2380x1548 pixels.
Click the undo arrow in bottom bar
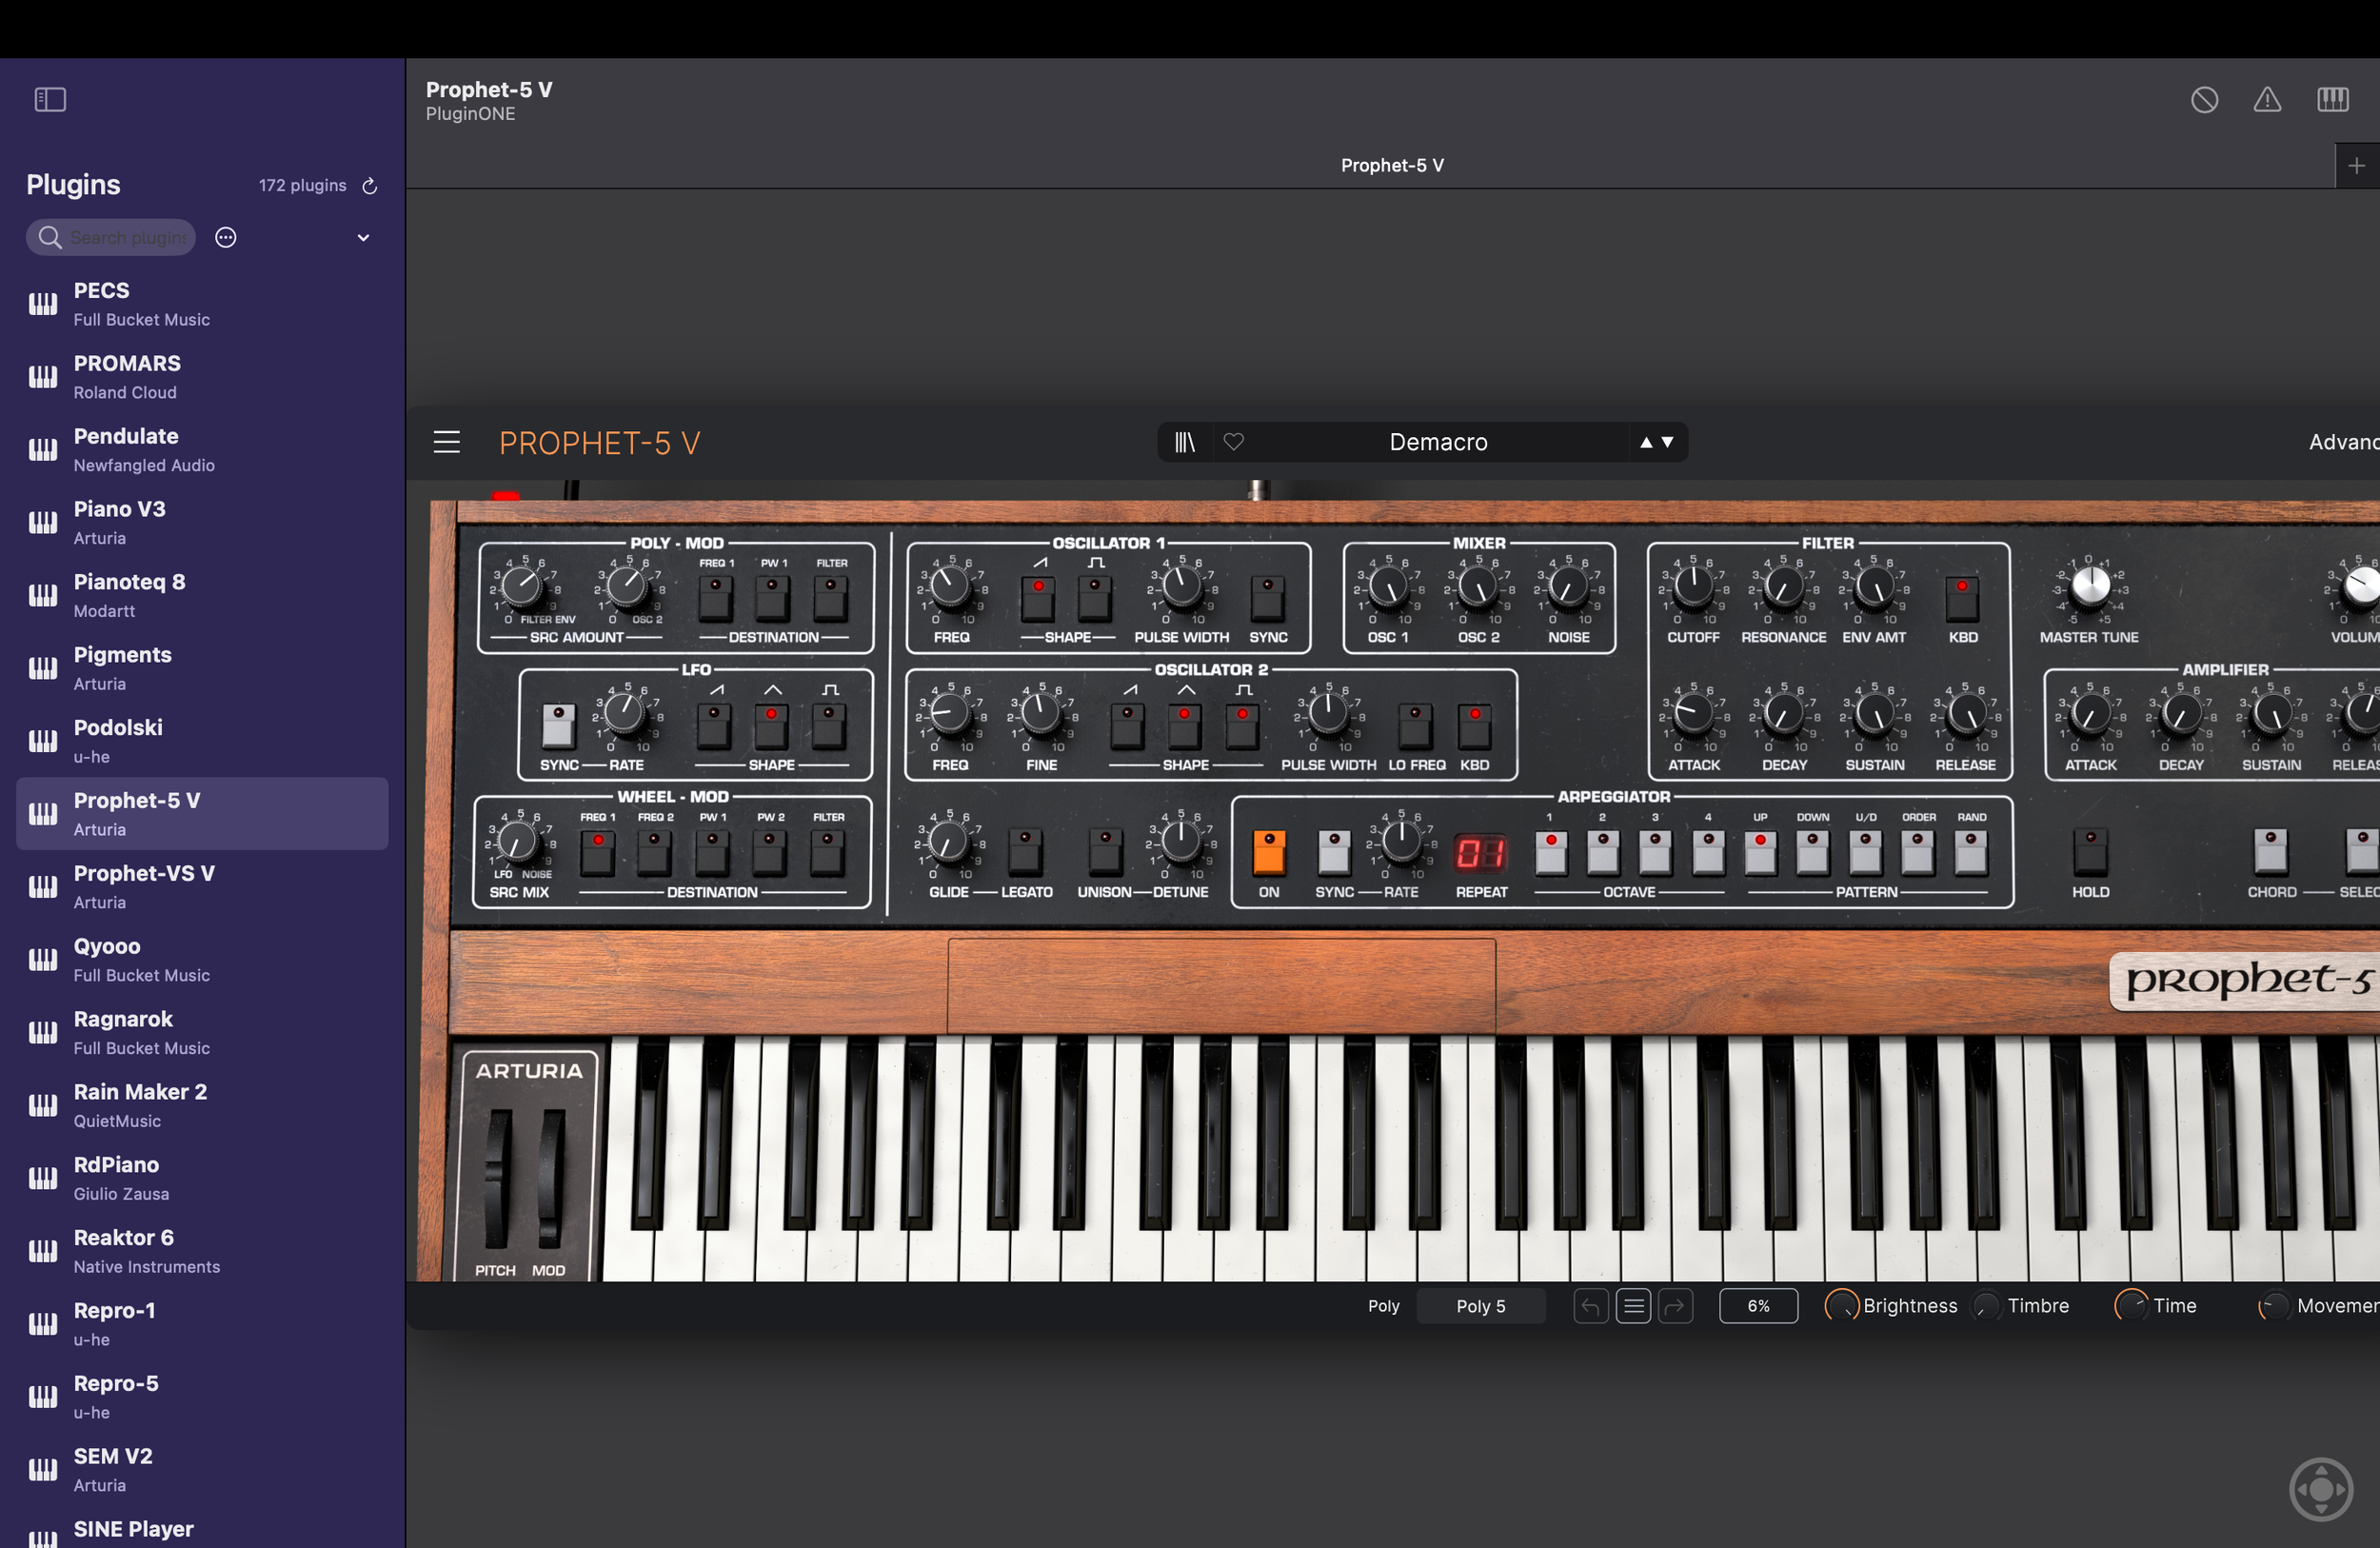point(1591,1306)
